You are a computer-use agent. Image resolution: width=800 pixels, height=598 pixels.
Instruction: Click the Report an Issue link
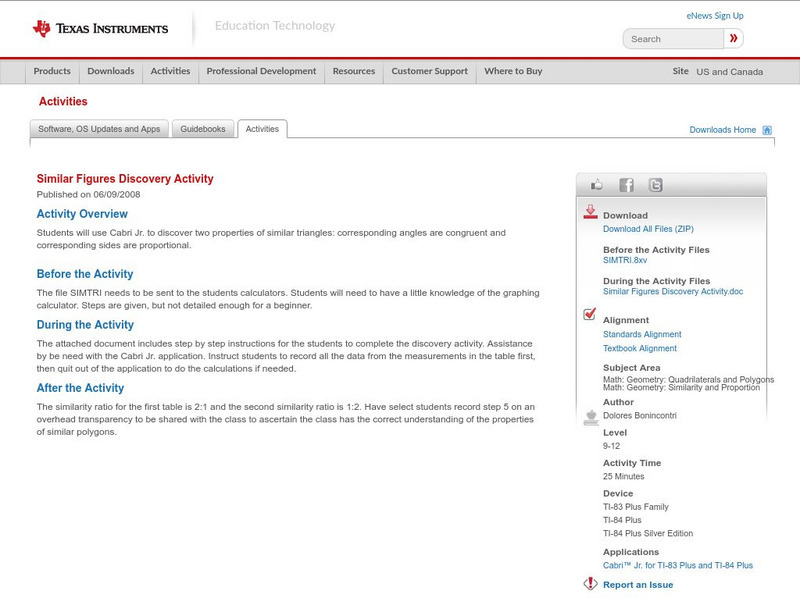(638, 585)
